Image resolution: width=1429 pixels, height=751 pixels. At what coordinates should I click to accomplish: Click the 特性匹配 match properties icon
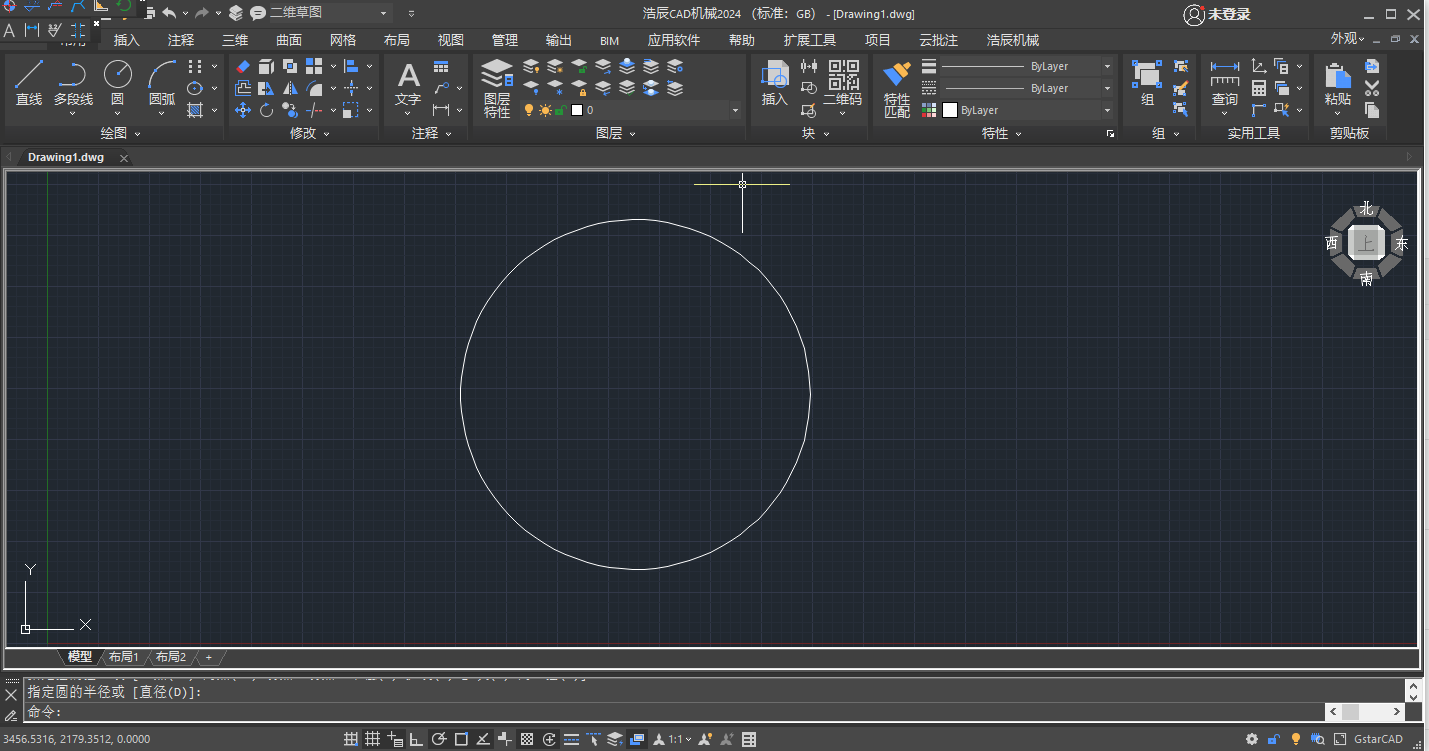pos(897,89)
